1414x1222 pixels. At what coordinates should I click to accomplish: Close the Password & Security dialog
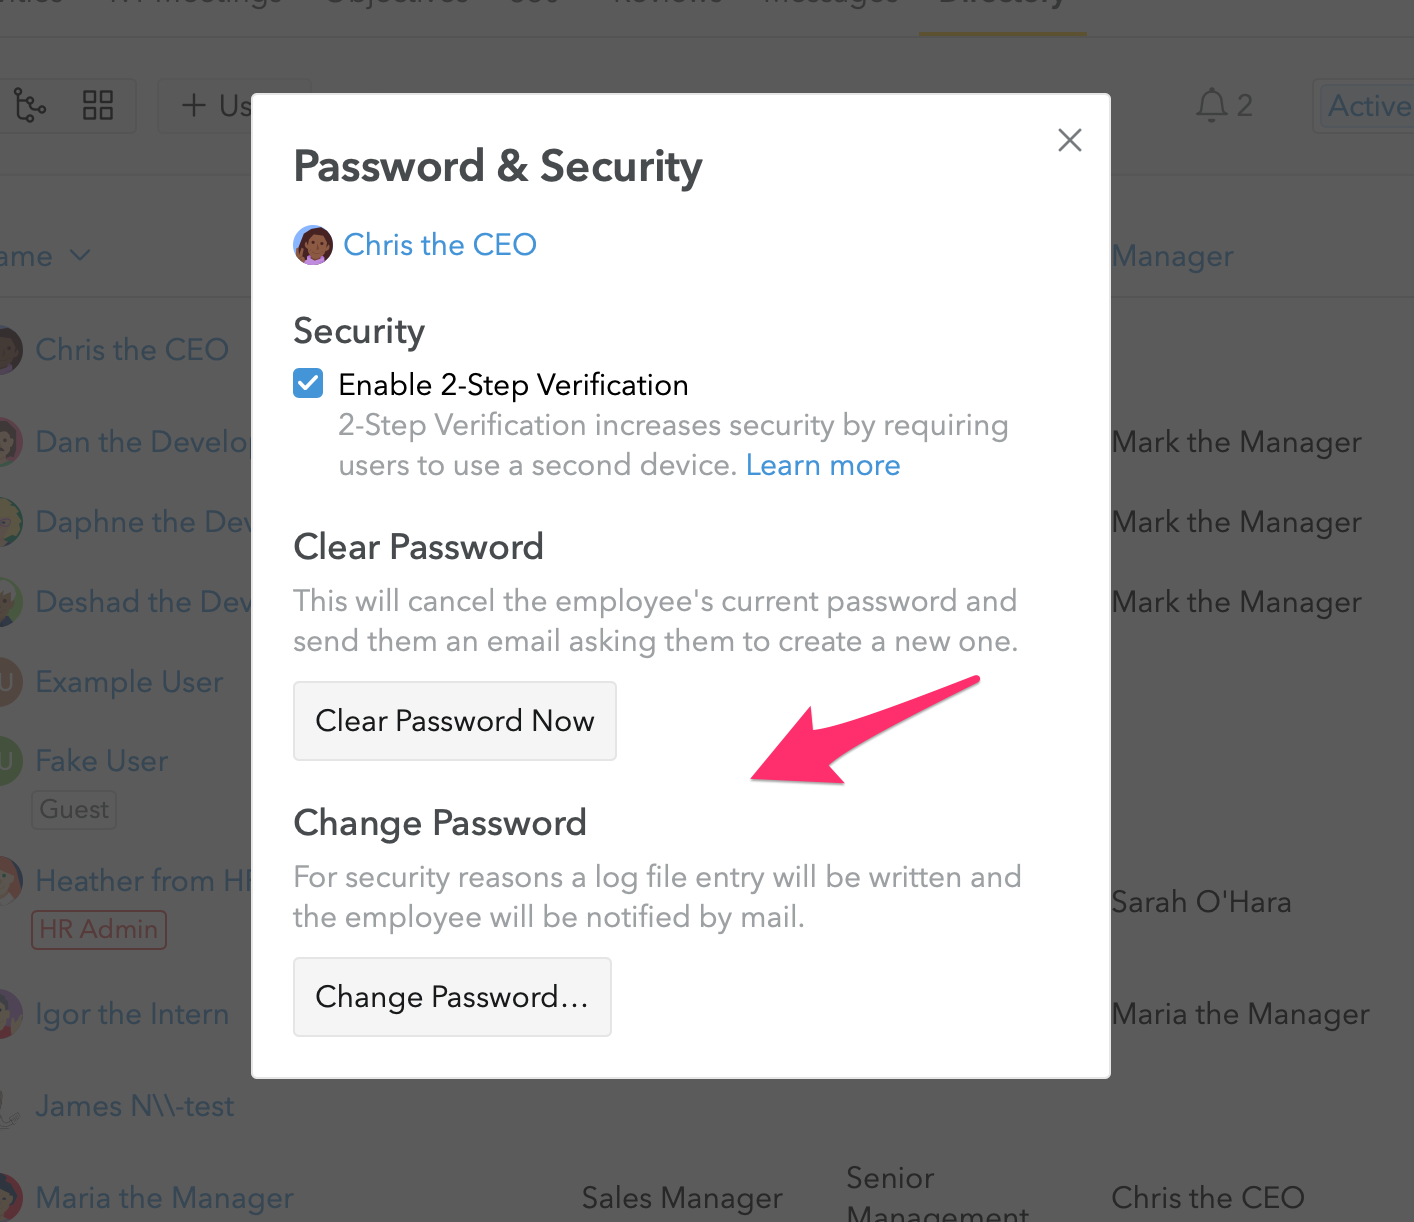(x=1069, y=140)
